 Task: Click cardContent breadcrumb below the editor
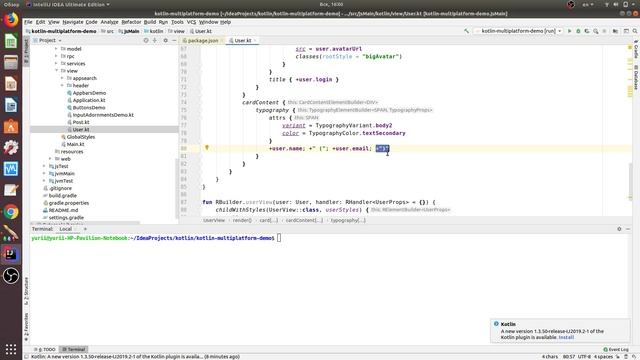point(304,220)
